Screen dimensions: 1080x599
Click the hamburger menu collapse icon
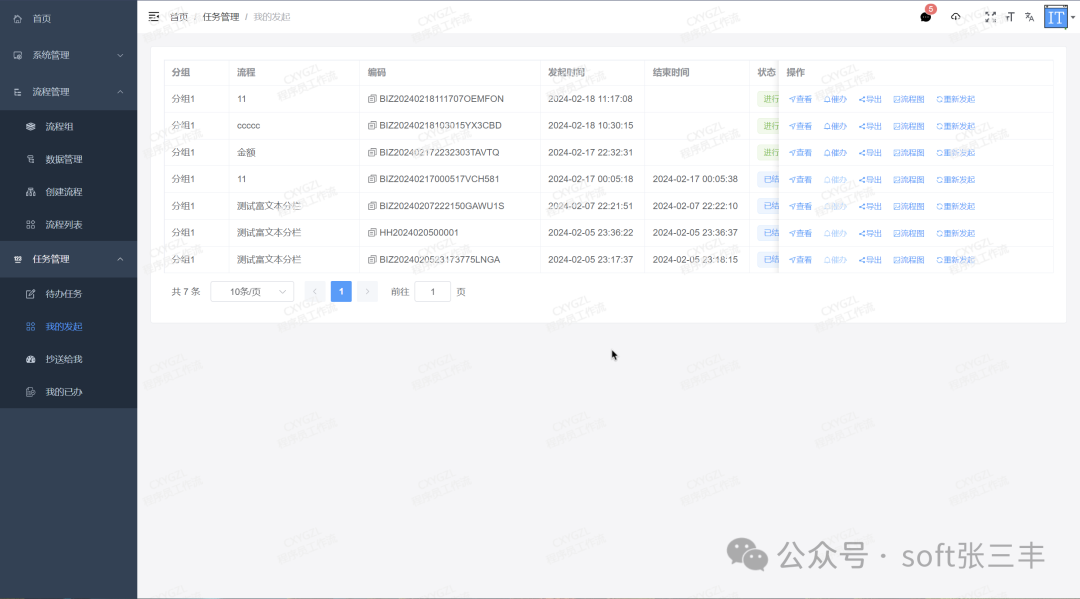[153, 16]
